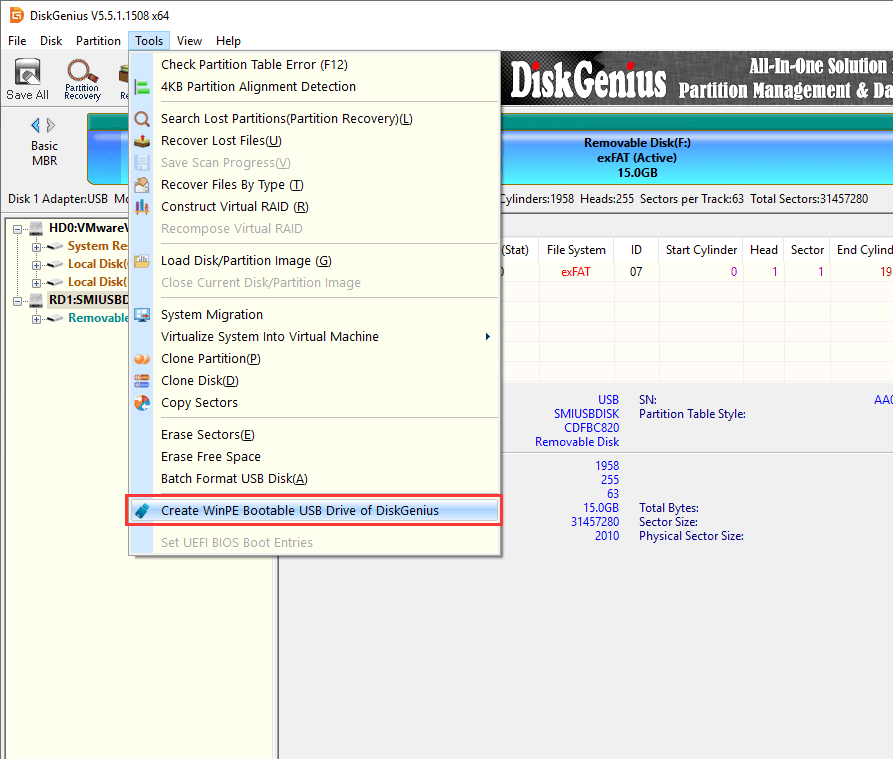The height and width of the screenshot is (759, 893).
Task: Click the previous disk left arrow
Action: tap(36, 125)
